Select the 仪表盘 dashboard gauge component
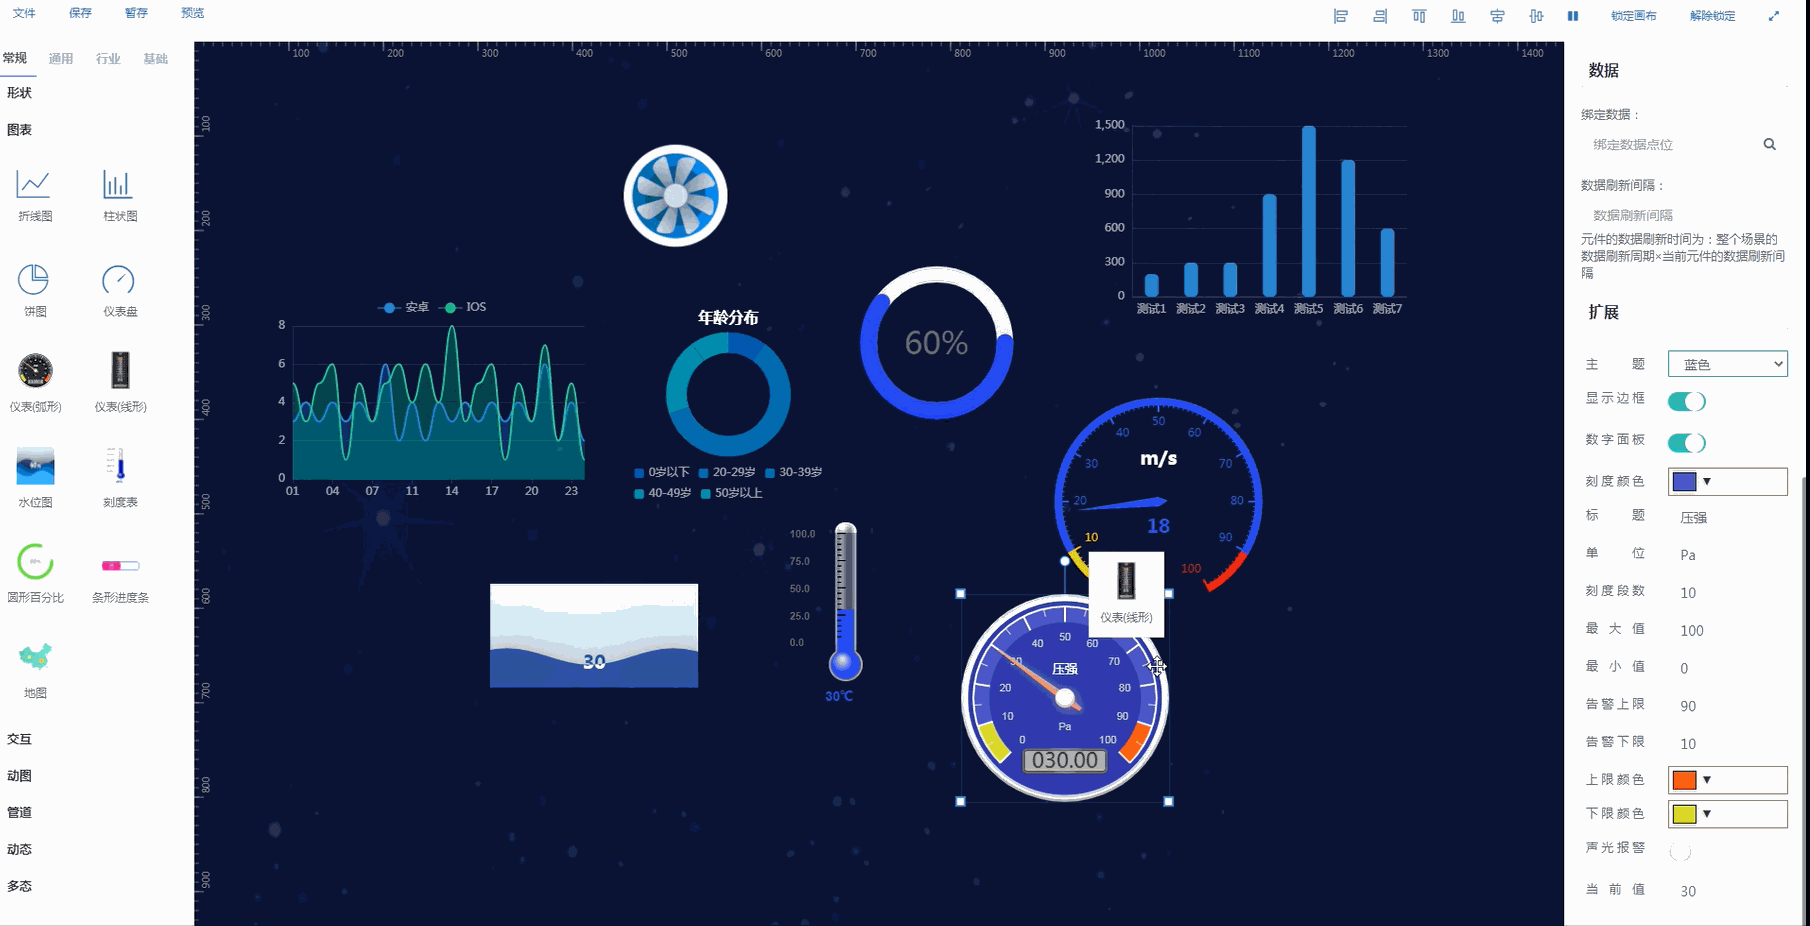 click(x=120, y=290)
